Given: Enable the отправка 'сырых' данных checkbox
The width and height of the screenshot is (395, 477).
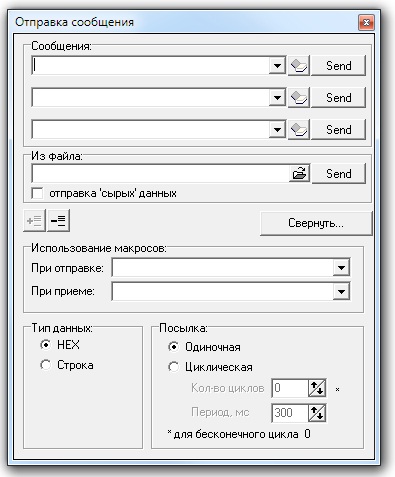Looking at the screenshot, I should pos(37,193).
